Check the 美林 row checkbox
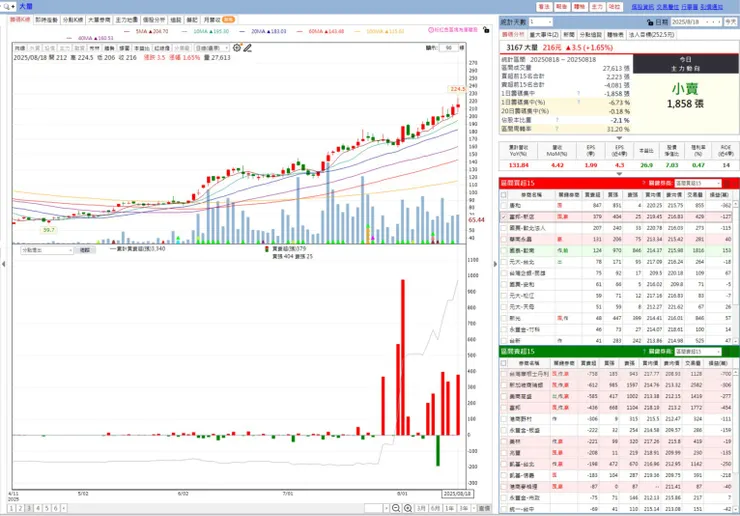 coord(504,441)
